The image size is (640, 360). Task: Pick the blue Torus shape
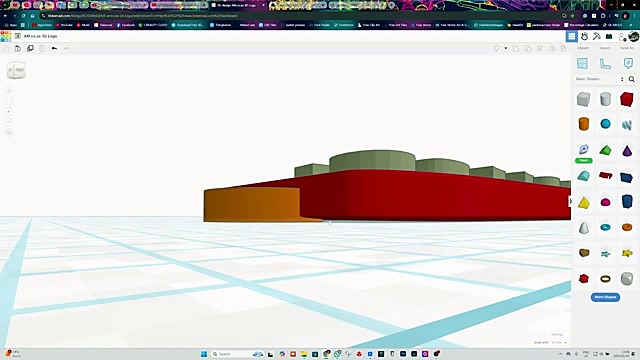click(605, 227)
